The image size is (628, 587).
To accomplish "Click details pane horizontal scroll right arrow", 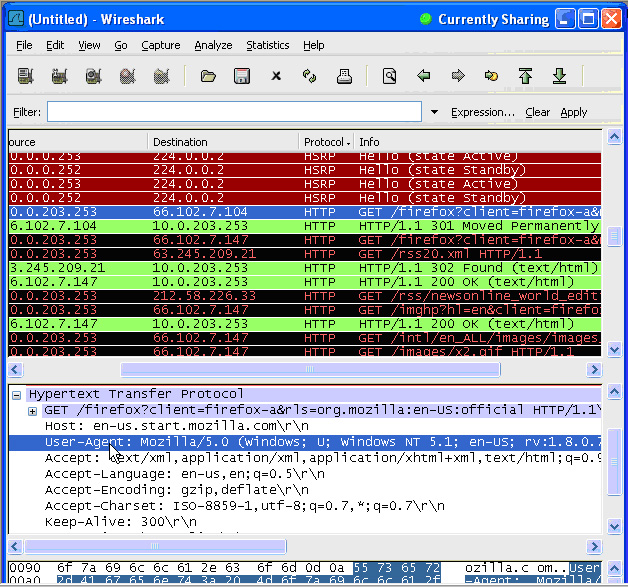I will click(594, 546).
